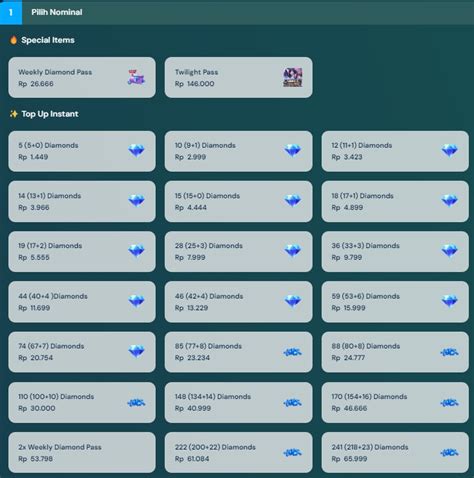This screenshot has height=478, width=474.
Task: Click diamond icon on 19 (17+2) Diamonds
Action: (x=136, y=251)
